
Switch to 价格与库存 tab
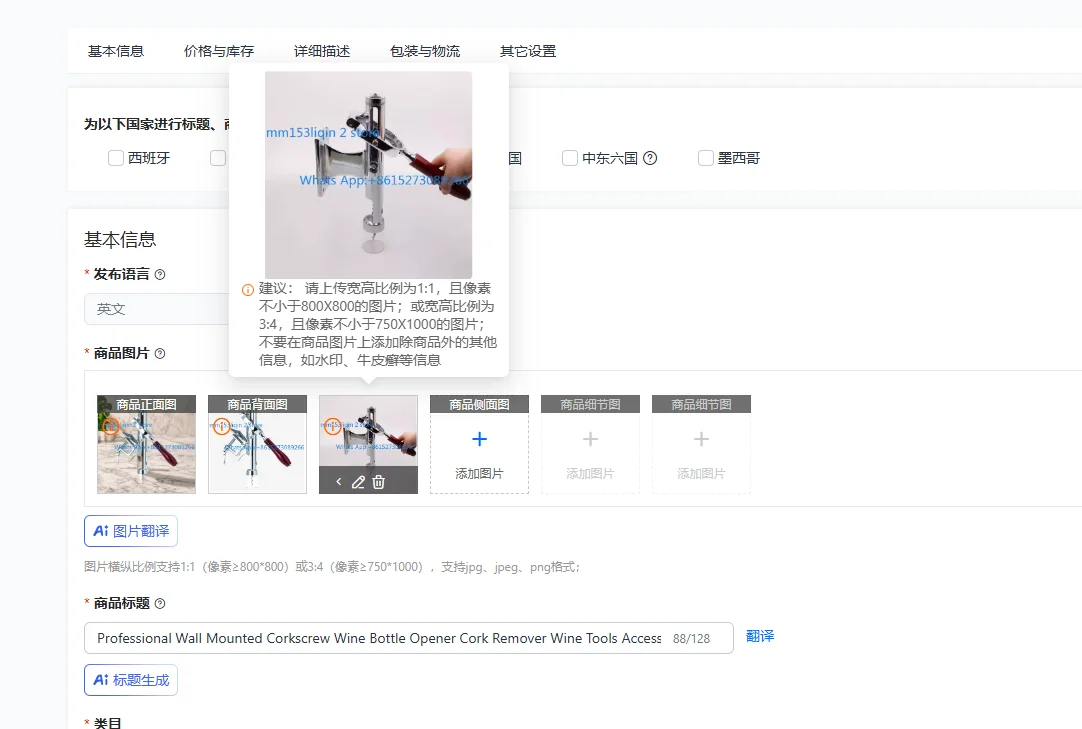(219, 51)
